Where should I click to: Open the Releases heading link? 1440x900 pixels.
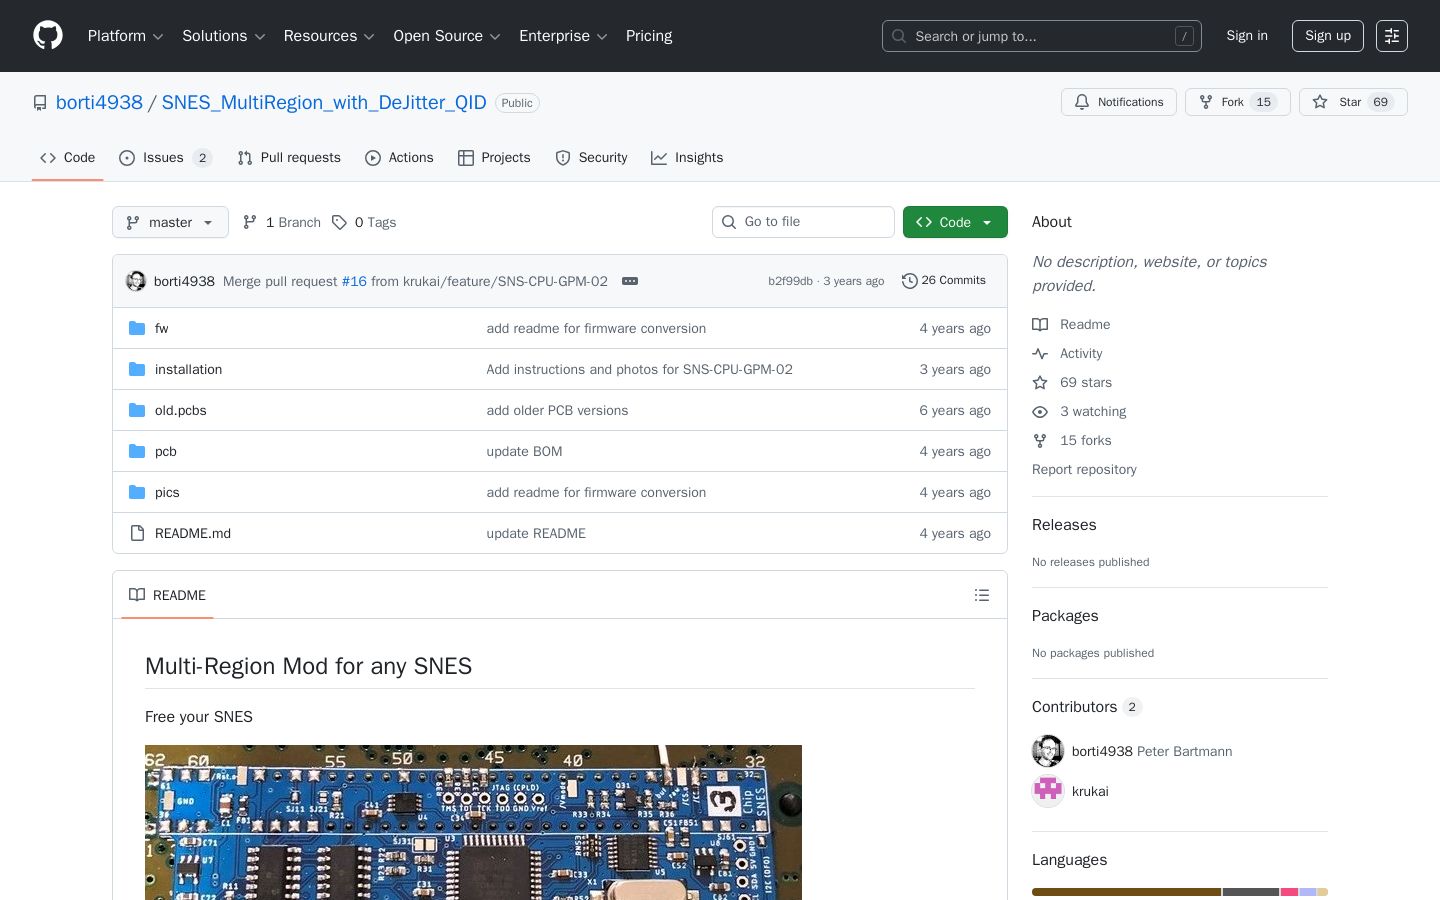pos(1064,525)
